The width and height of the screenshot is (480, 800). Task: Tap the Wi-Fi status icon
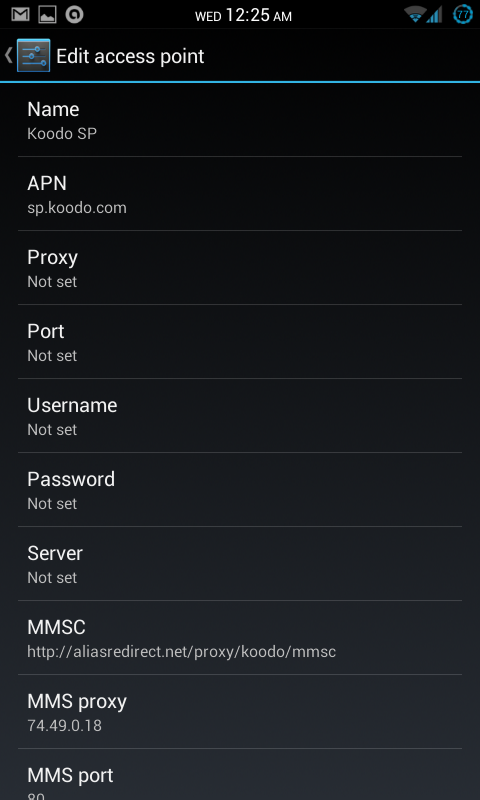pyautogui.click(x=415, y=15)
